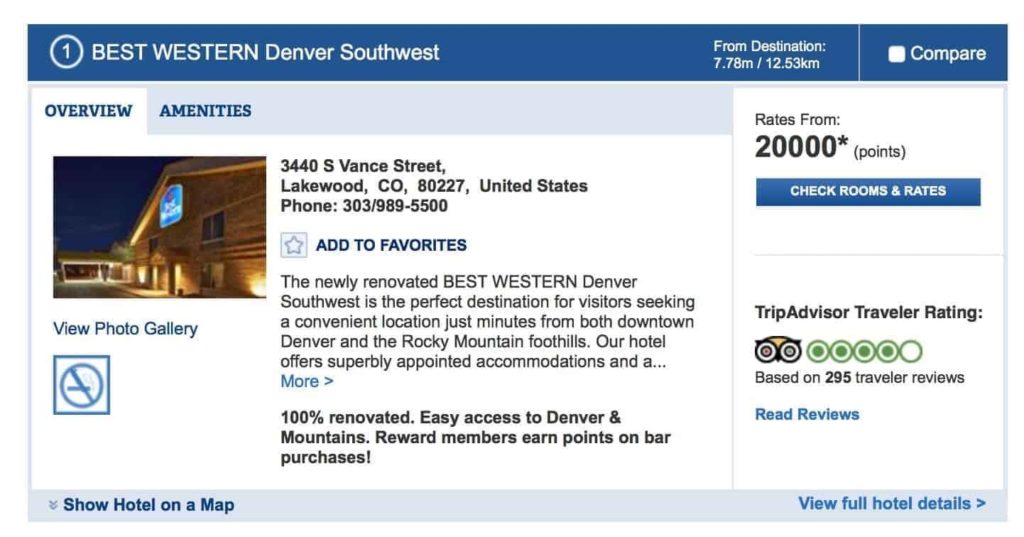This screenshot has height=537, width=1024.
Task: Switch to the Amenities tab
Action: (x=205, y=111)
